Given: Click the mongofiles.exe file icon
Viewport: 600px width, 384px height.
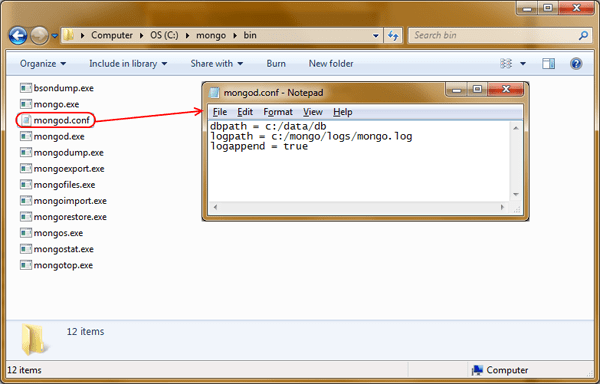Looking at the screenshot, I should point(26,185).
